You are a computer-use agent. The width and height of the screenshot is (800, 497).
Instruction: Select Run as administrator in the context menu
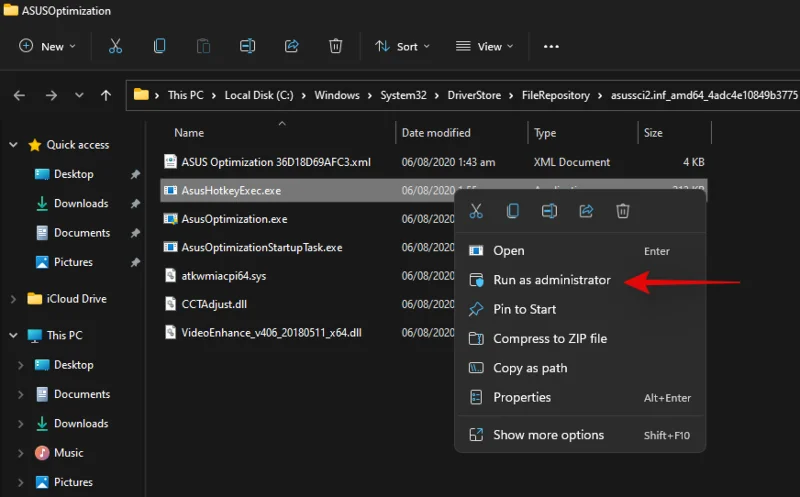point(551,280)
